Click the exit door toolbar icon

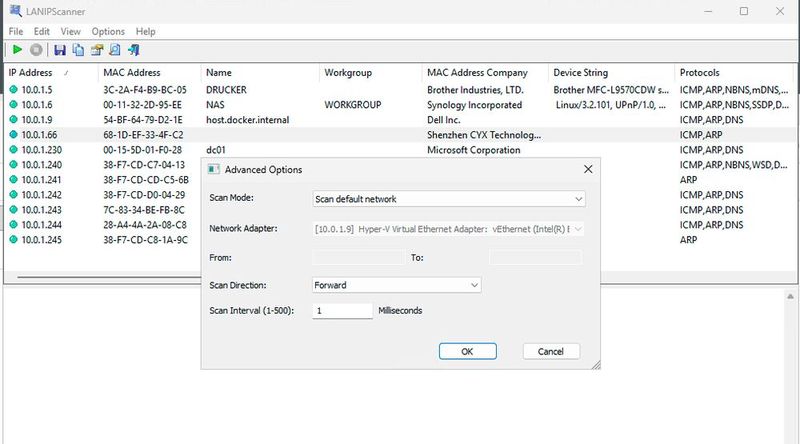(x=134, y=50)
